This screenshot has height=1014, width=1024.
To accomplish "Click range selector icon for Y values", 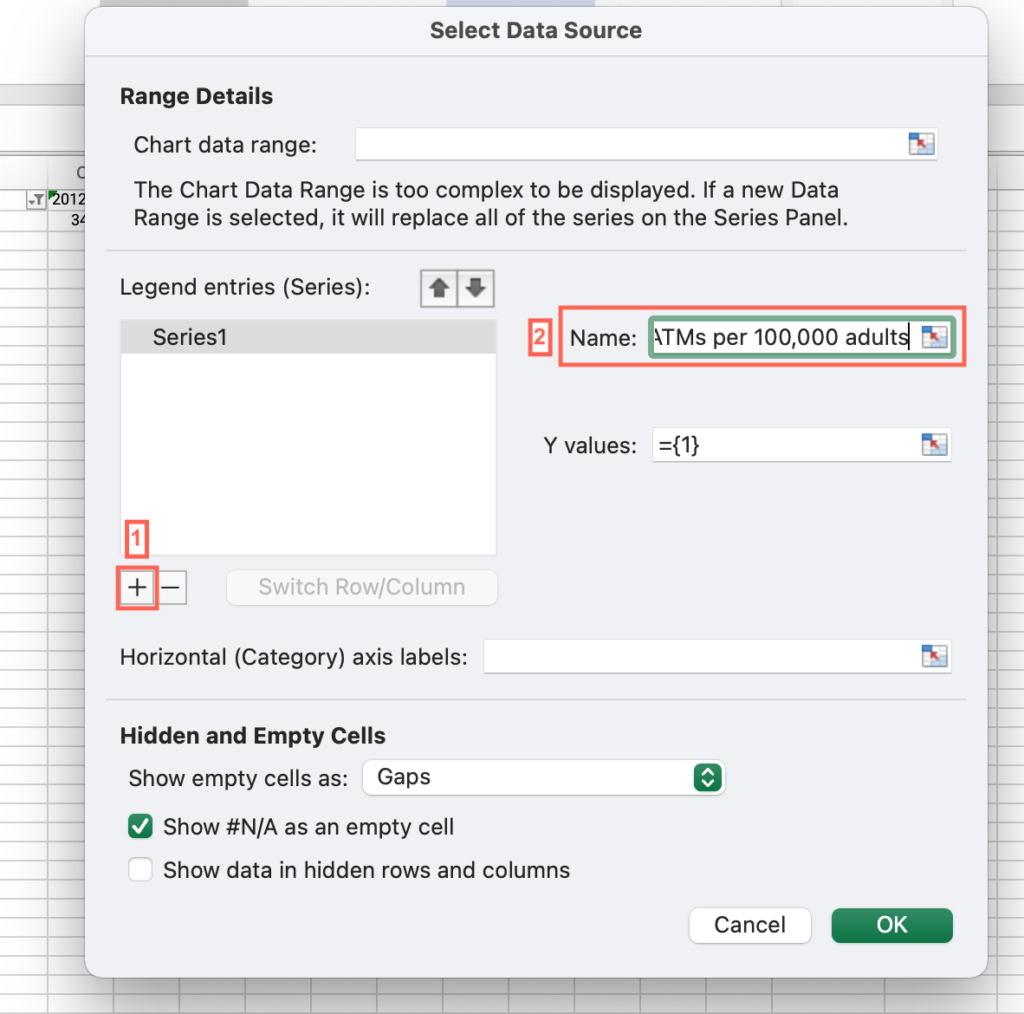I will tap(934, 445).
